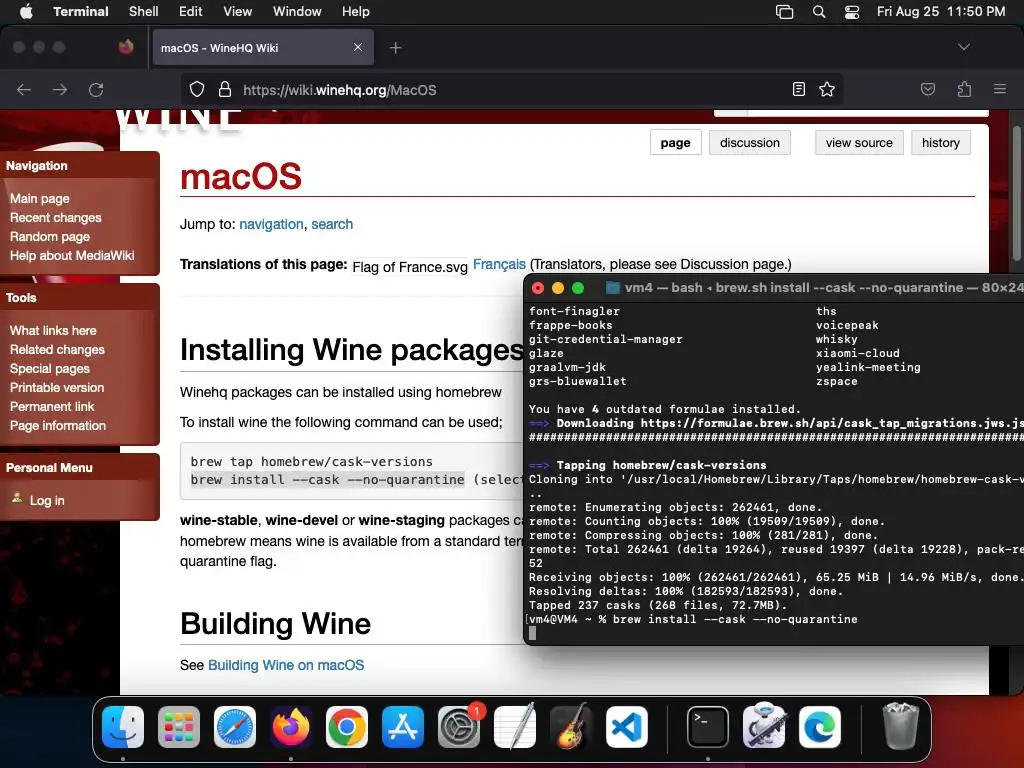Click the Terminal window title folder icon
The width and height of the screenshot is (1024, 768).
[613, 288]
